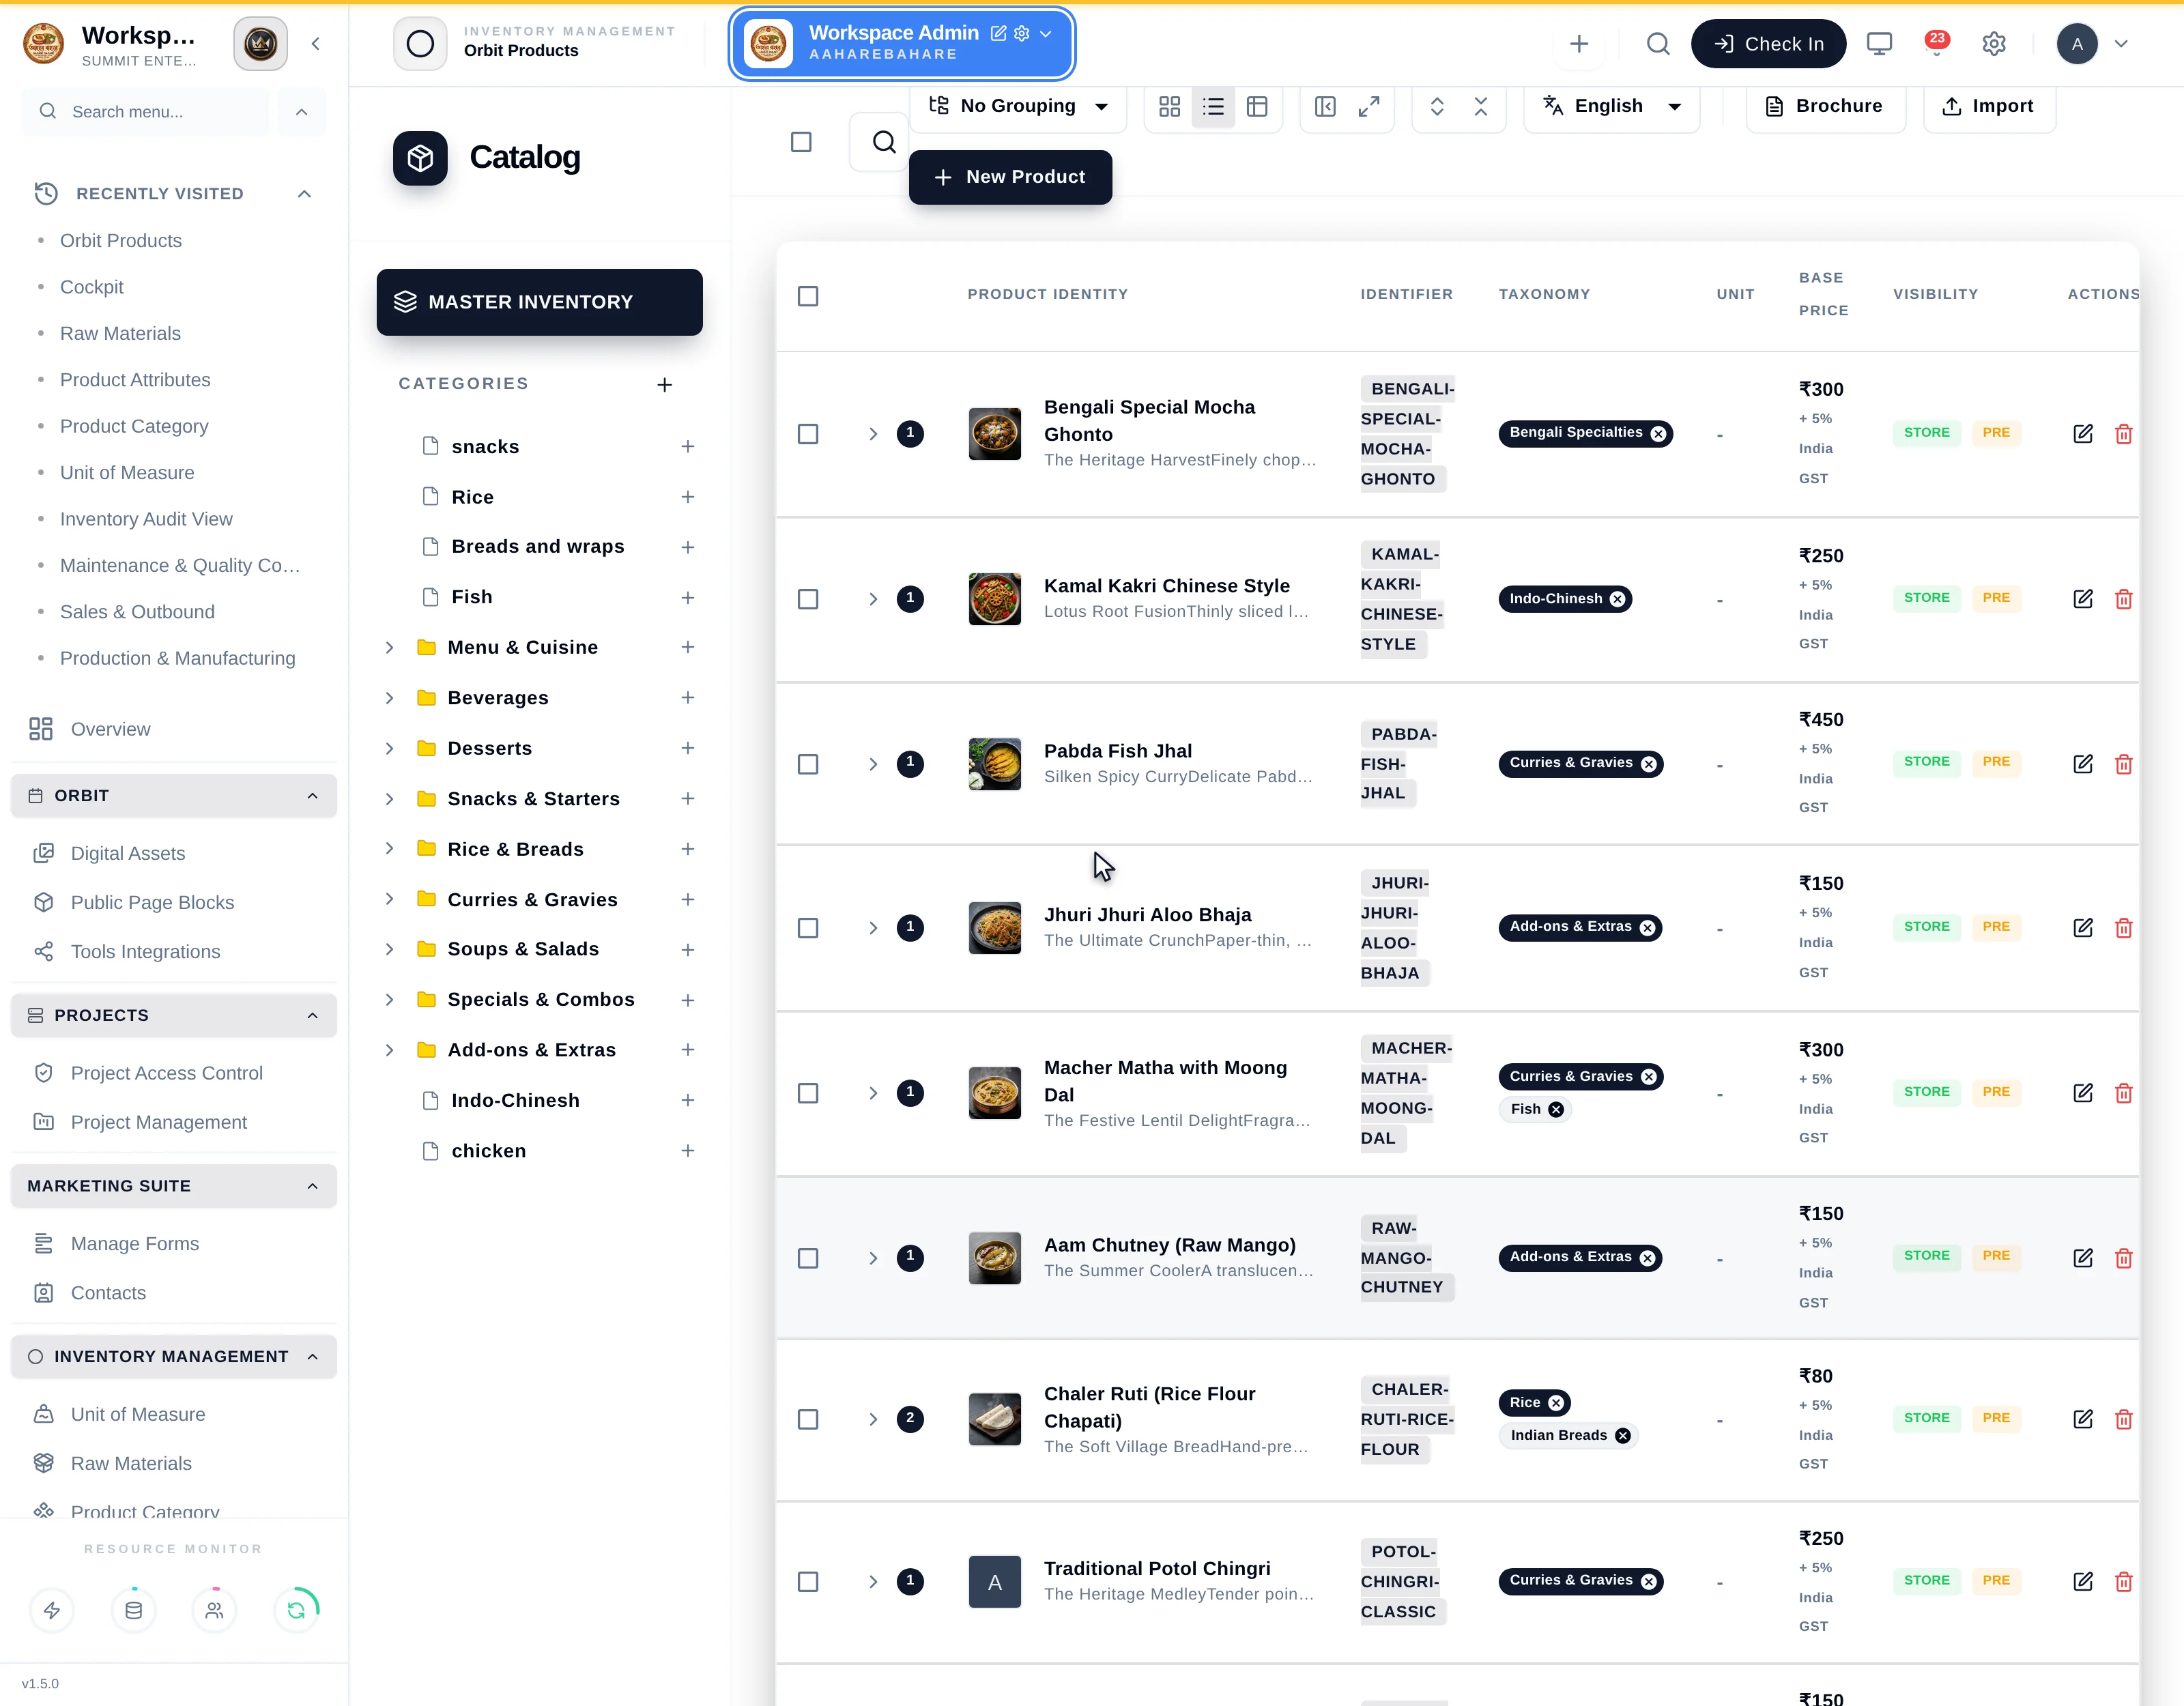Select Aam Chutney row checkbox
The width and height of the screenshot is (2184, 1706).
pyautogui.click(x=808, y=1258)
